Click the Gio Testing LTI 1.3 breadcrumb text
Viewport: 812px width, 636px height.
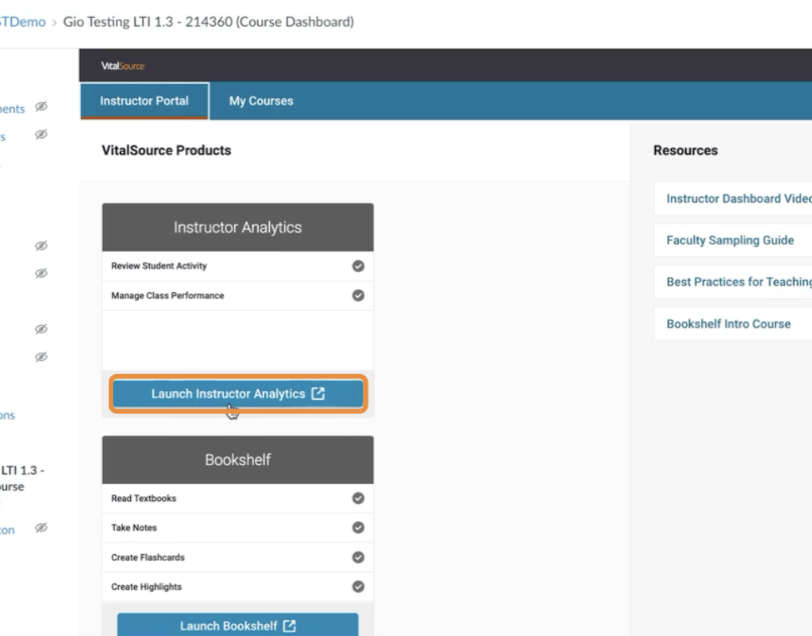pos(209,22)
